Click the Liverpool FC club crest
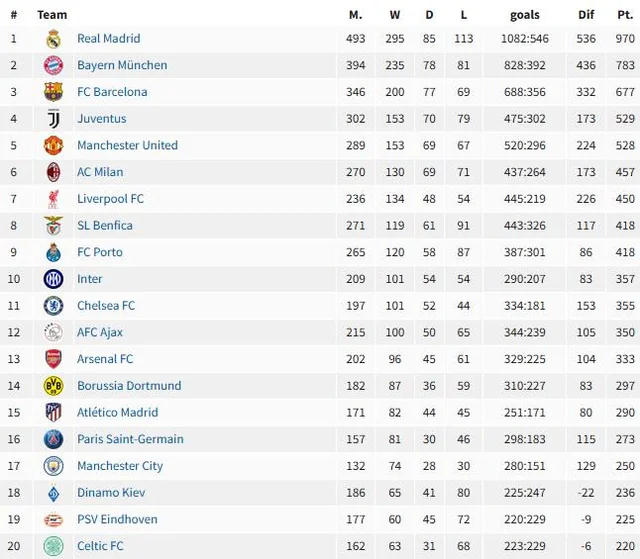This screenshot has height=559, width=640. click(x=53, y=199)
